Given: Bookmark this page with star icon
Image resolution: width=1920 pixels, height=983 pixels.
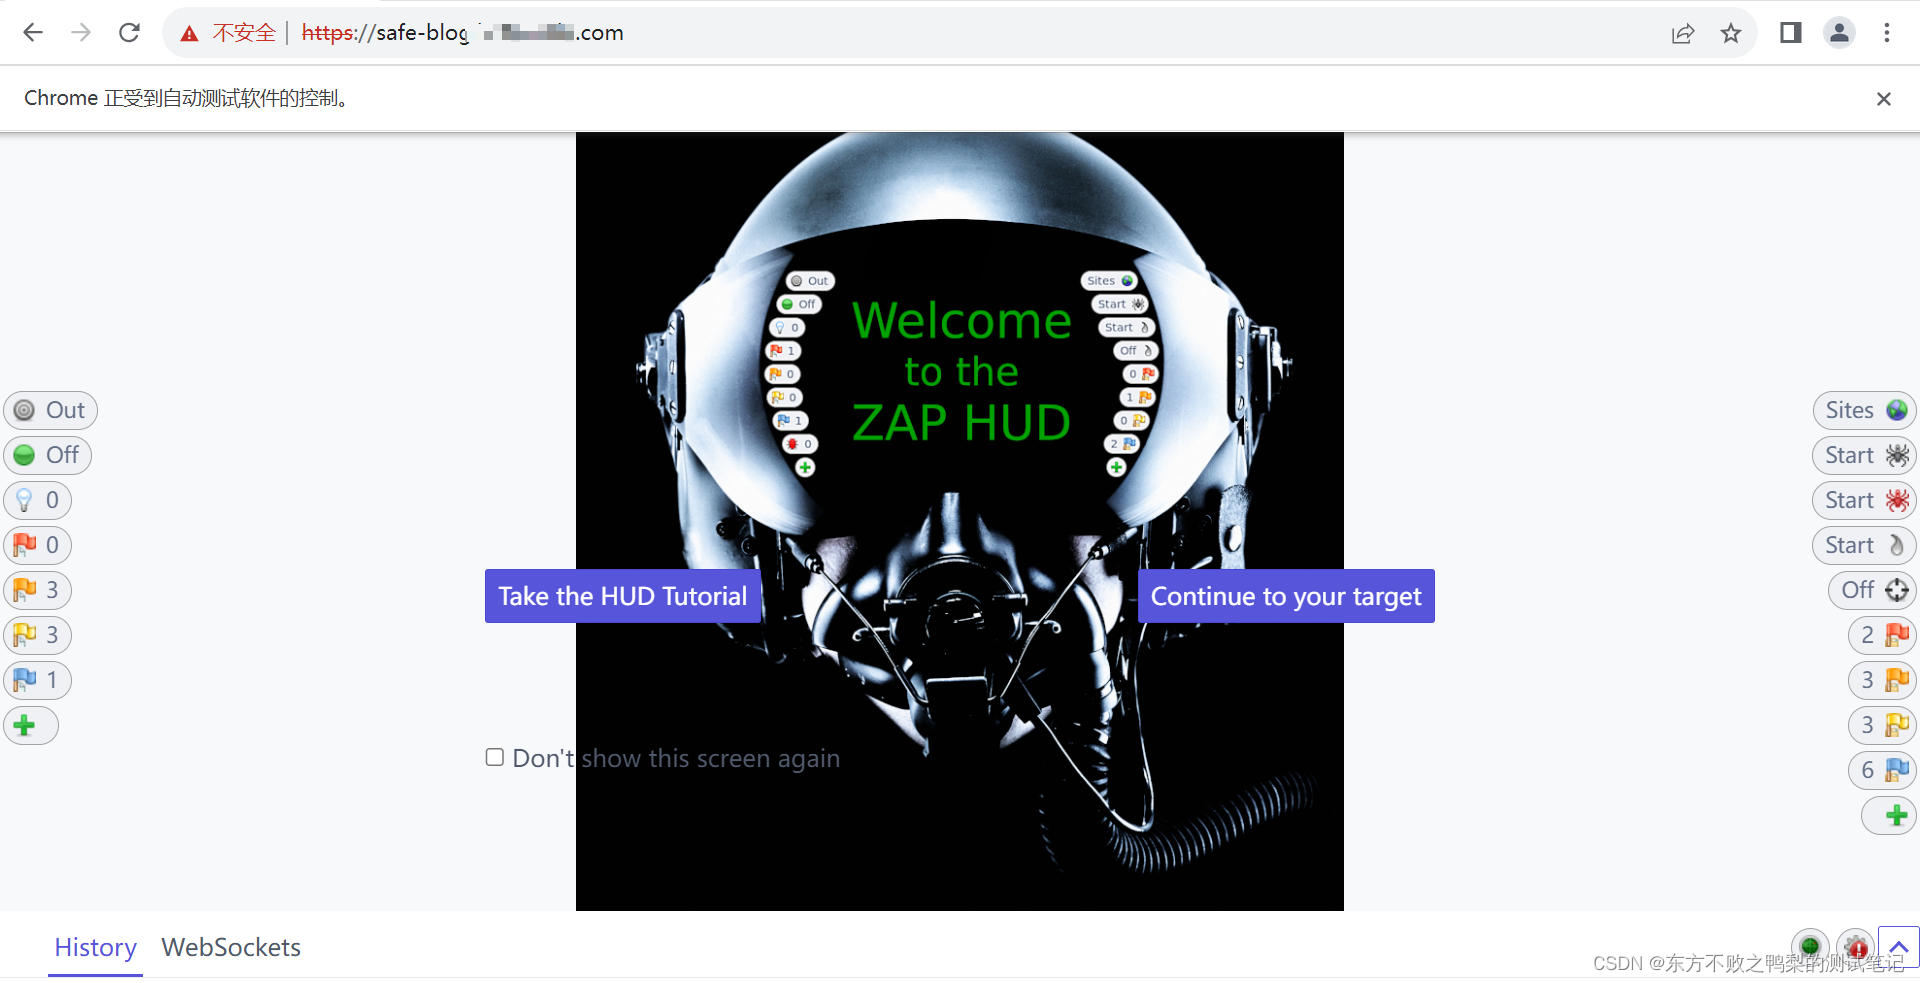Looking at the screenshot, I should pyautogui.click(x=1731, y=33).
